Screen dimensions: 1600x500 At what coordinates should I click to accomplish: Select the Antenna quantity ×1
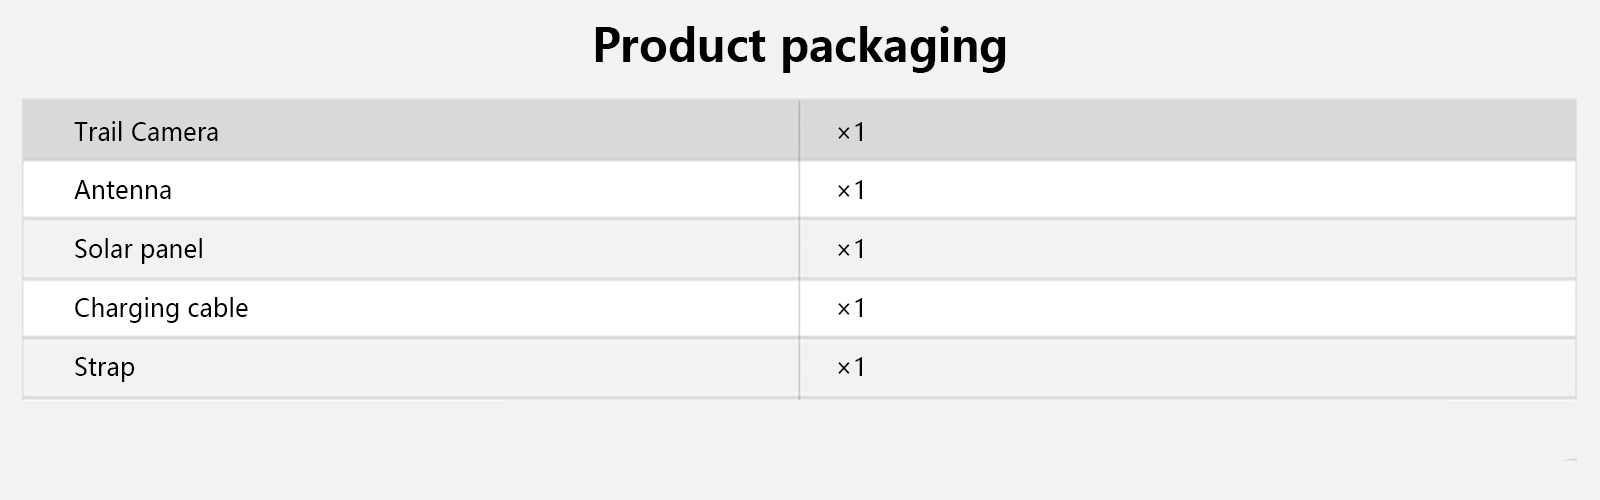point(850,190)
